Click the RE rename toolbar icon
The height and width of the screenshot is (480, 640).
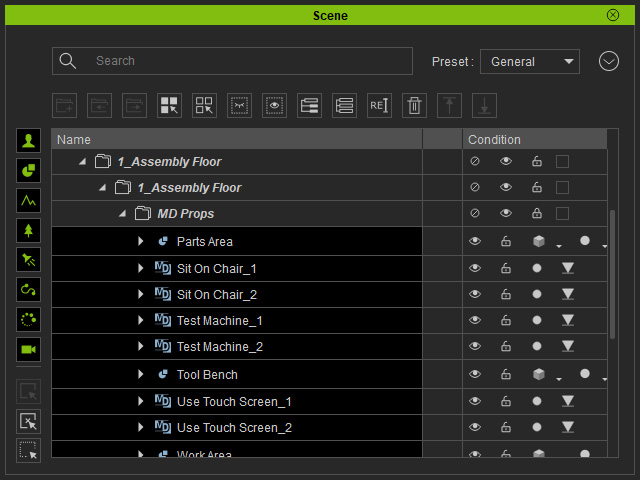point(379,106)
